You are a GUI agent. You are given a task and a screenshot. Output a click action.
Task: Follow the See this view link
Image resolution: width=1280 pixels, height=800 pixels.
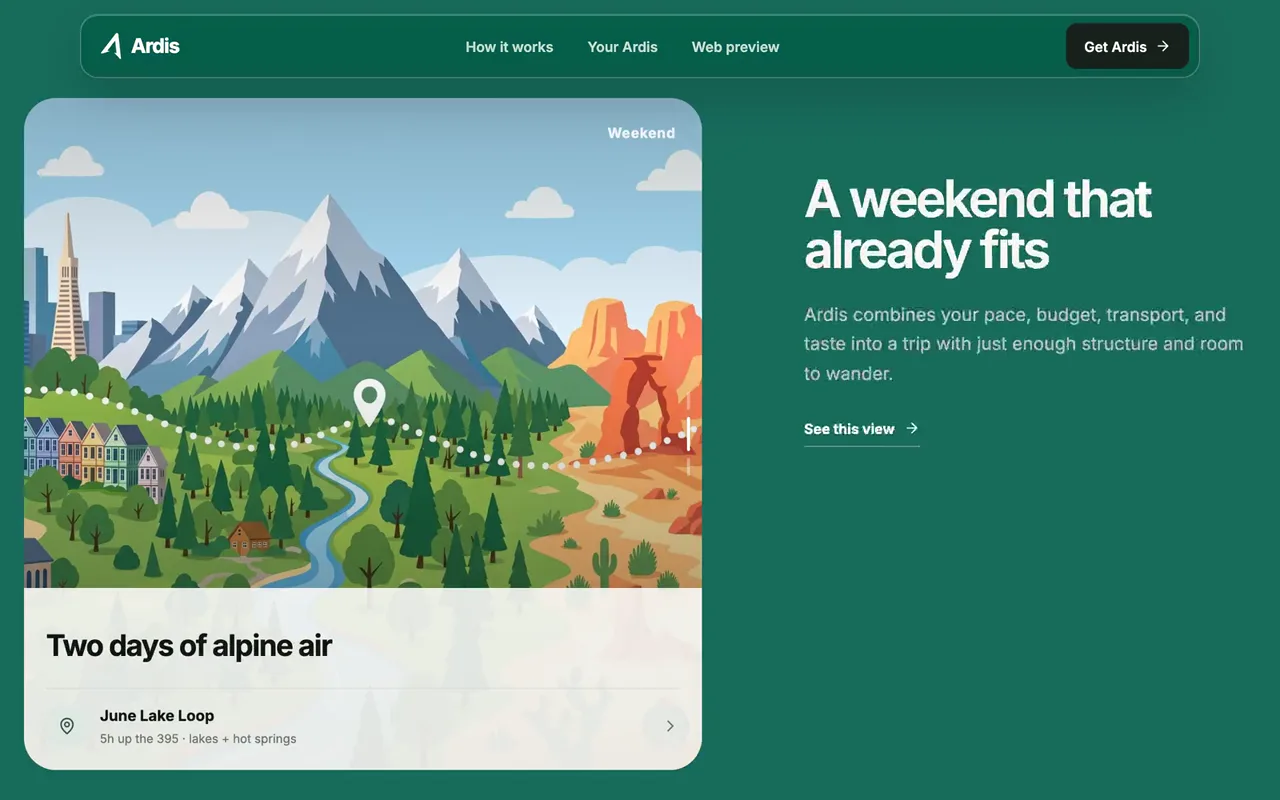tap(861, 429)
